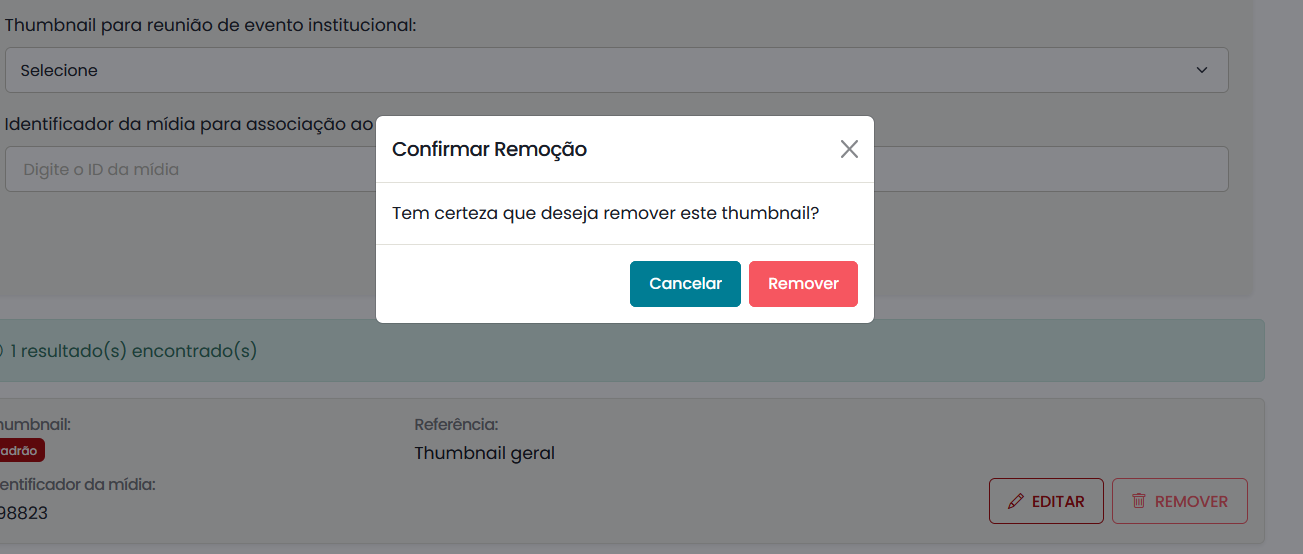Click the media identifier value 98823
The height and width of the screenshot is (554, 1303).
click(24, 513)
